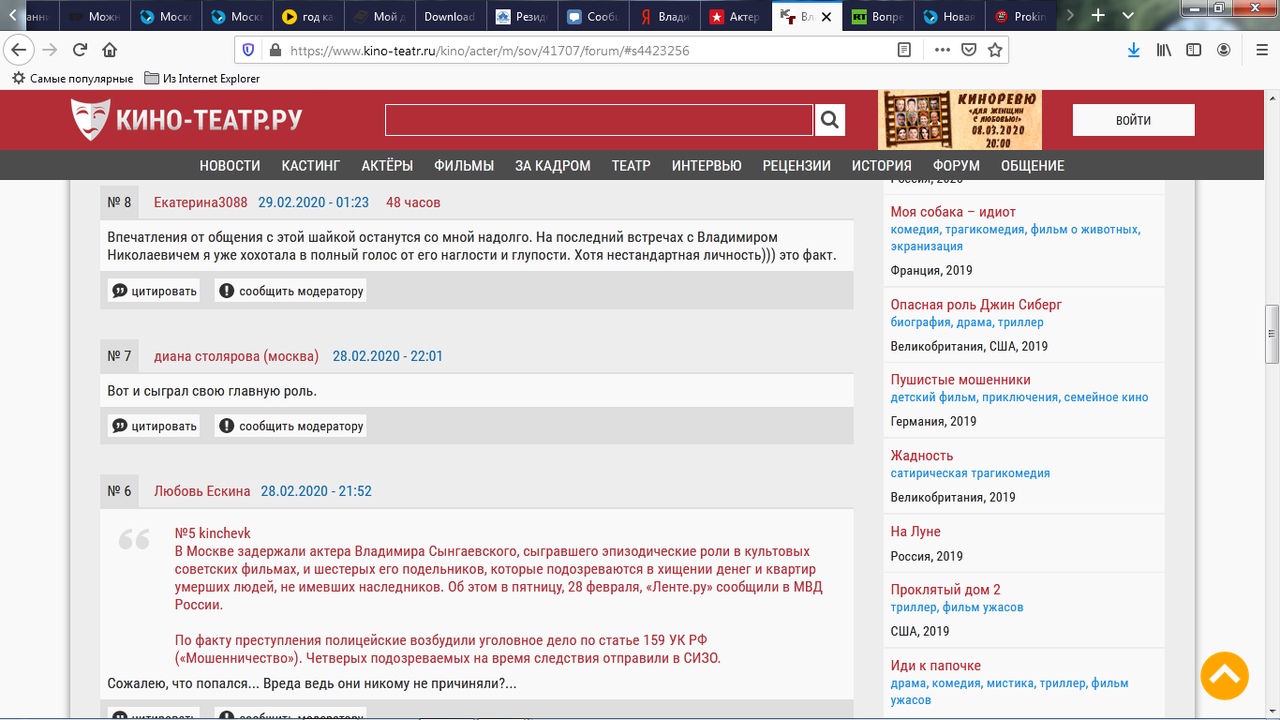Toggle reader view icon in address bar
The width and height of the screenshot is (1280, 720).
point(904,50)
